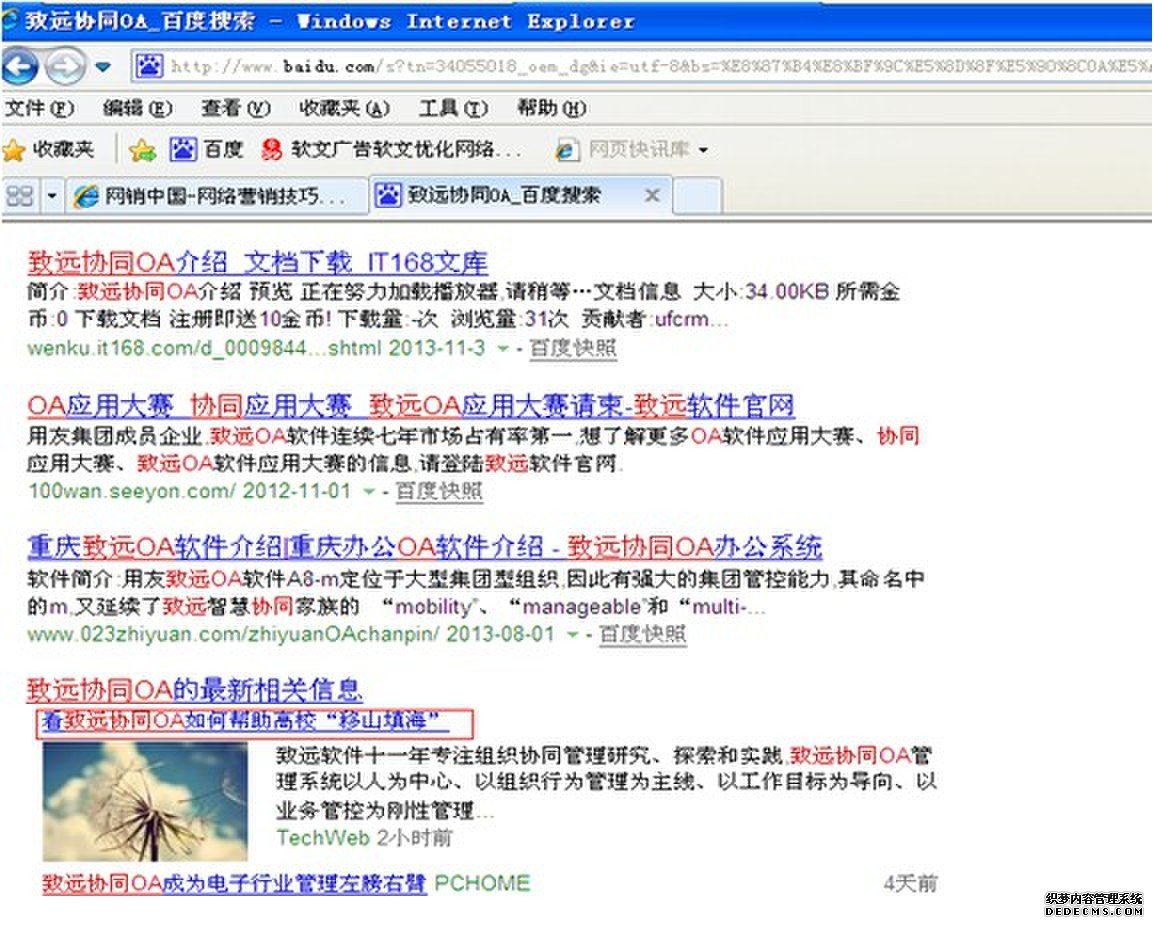The width and height of the screenshot is (1154, 926).
Task: Click the browser Forward arrow button
Action: (65, 66)
